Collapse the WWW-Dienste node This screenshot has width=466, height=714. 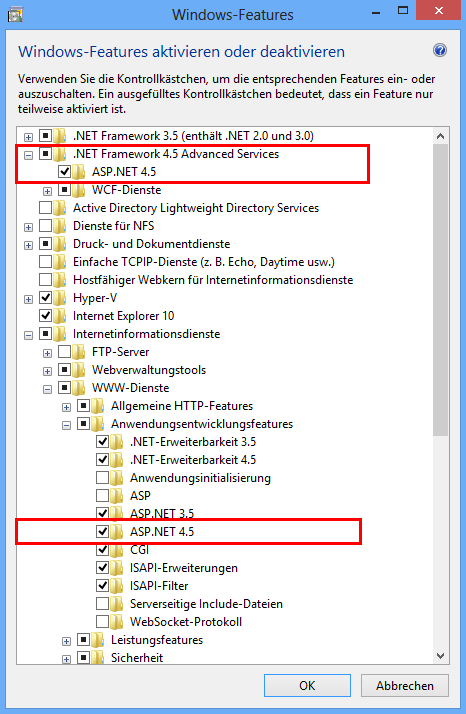[x=47, y=389]
